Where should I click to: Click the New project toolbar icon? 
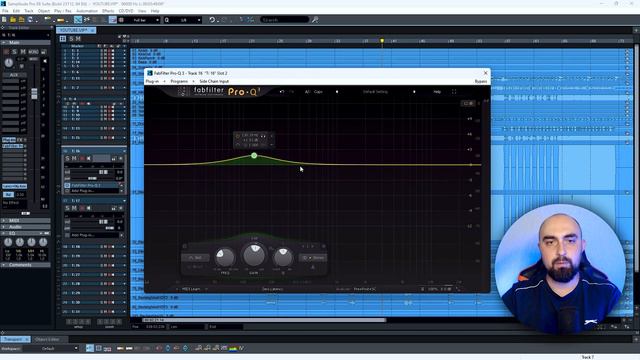(x=4, y=20)
